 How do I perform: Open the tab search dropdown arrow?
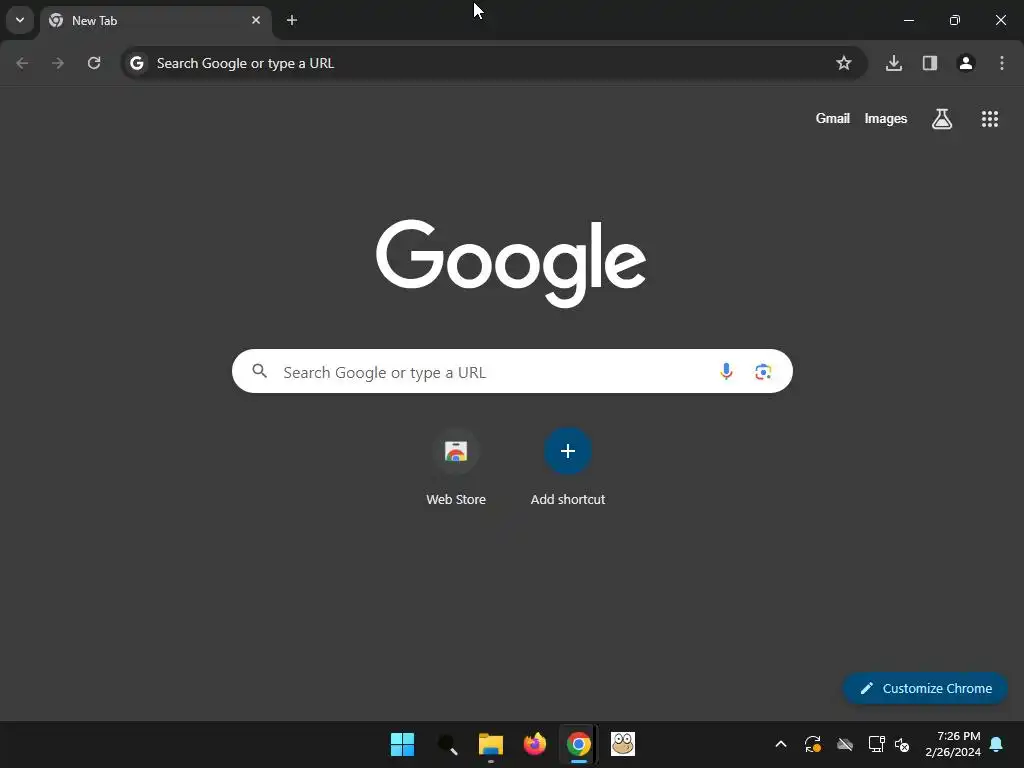click(x=20, y=20)
